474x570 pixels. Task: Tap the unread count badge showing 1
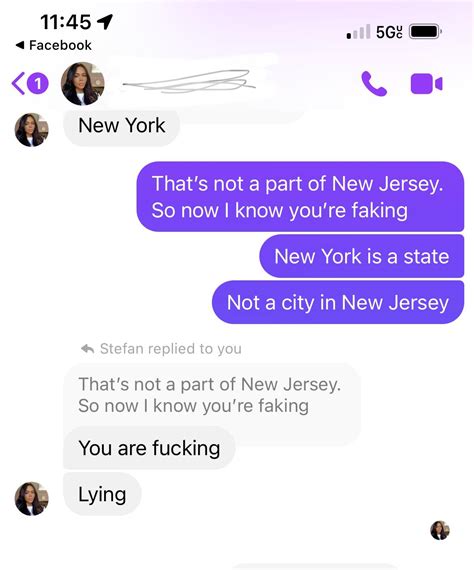click(x=38, y=84)
